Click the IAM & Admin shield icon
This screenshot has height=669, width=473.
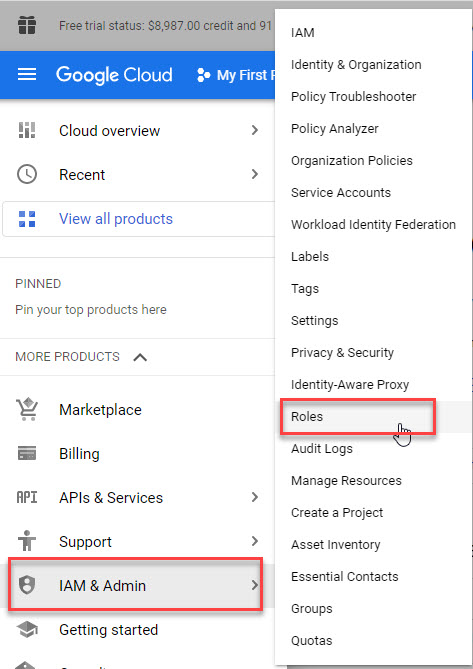(27, 585)
